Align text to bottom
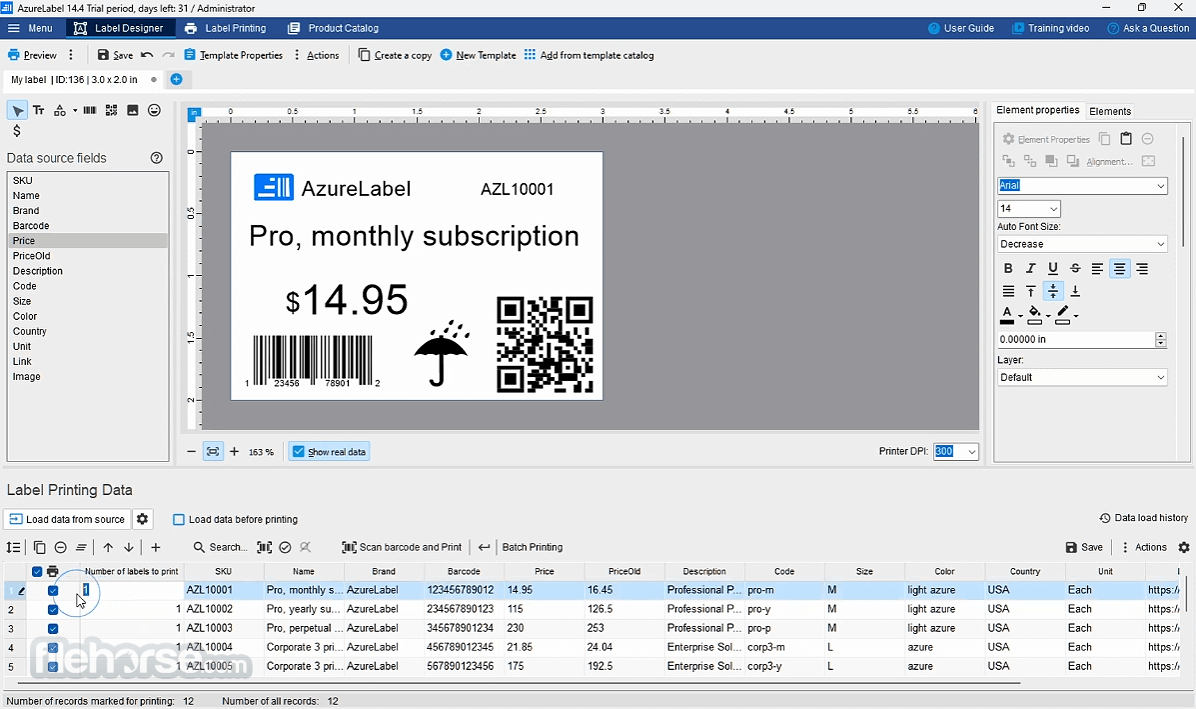 click(x=1075, y=291)
